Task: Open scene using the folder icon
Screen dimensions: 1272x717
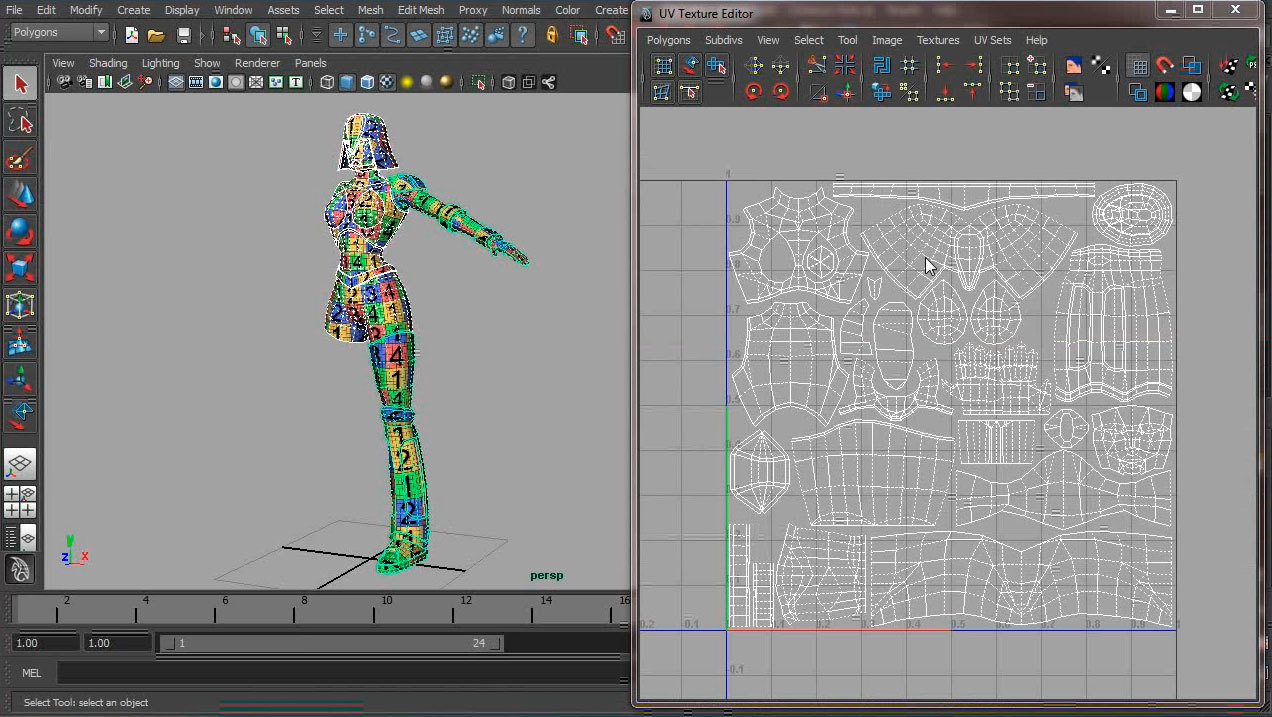Action: coord(156,35)
